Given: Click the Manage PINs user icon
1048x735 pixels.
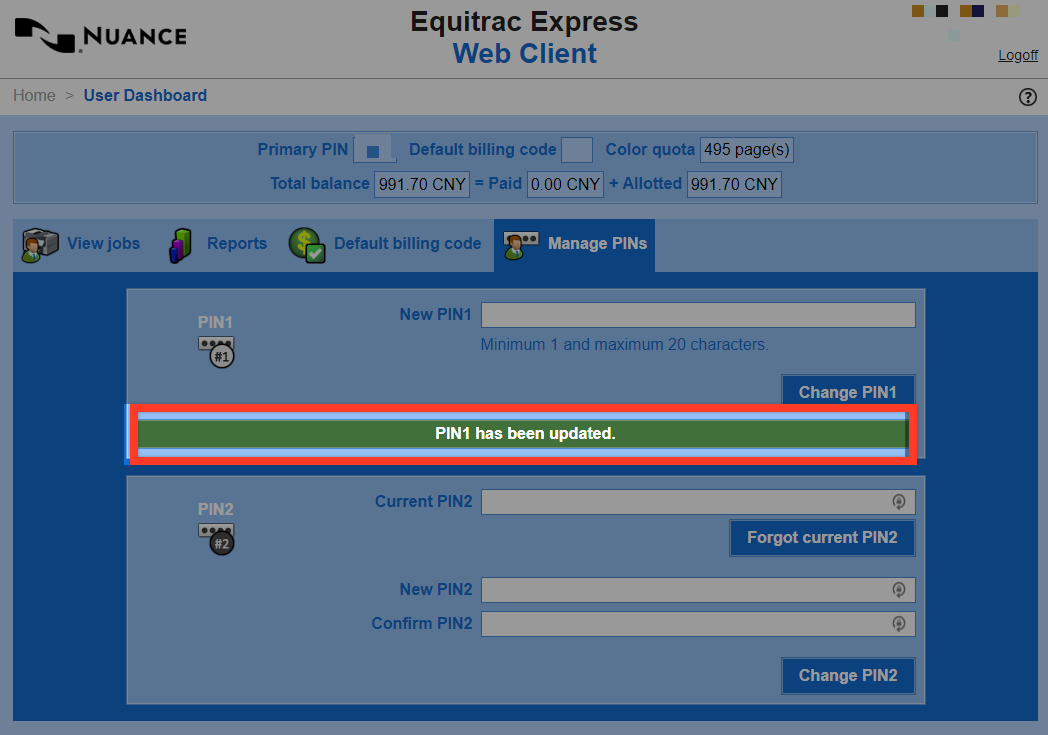Looking at the screenshot, I should pyautogui.click(x=521, y=245).
